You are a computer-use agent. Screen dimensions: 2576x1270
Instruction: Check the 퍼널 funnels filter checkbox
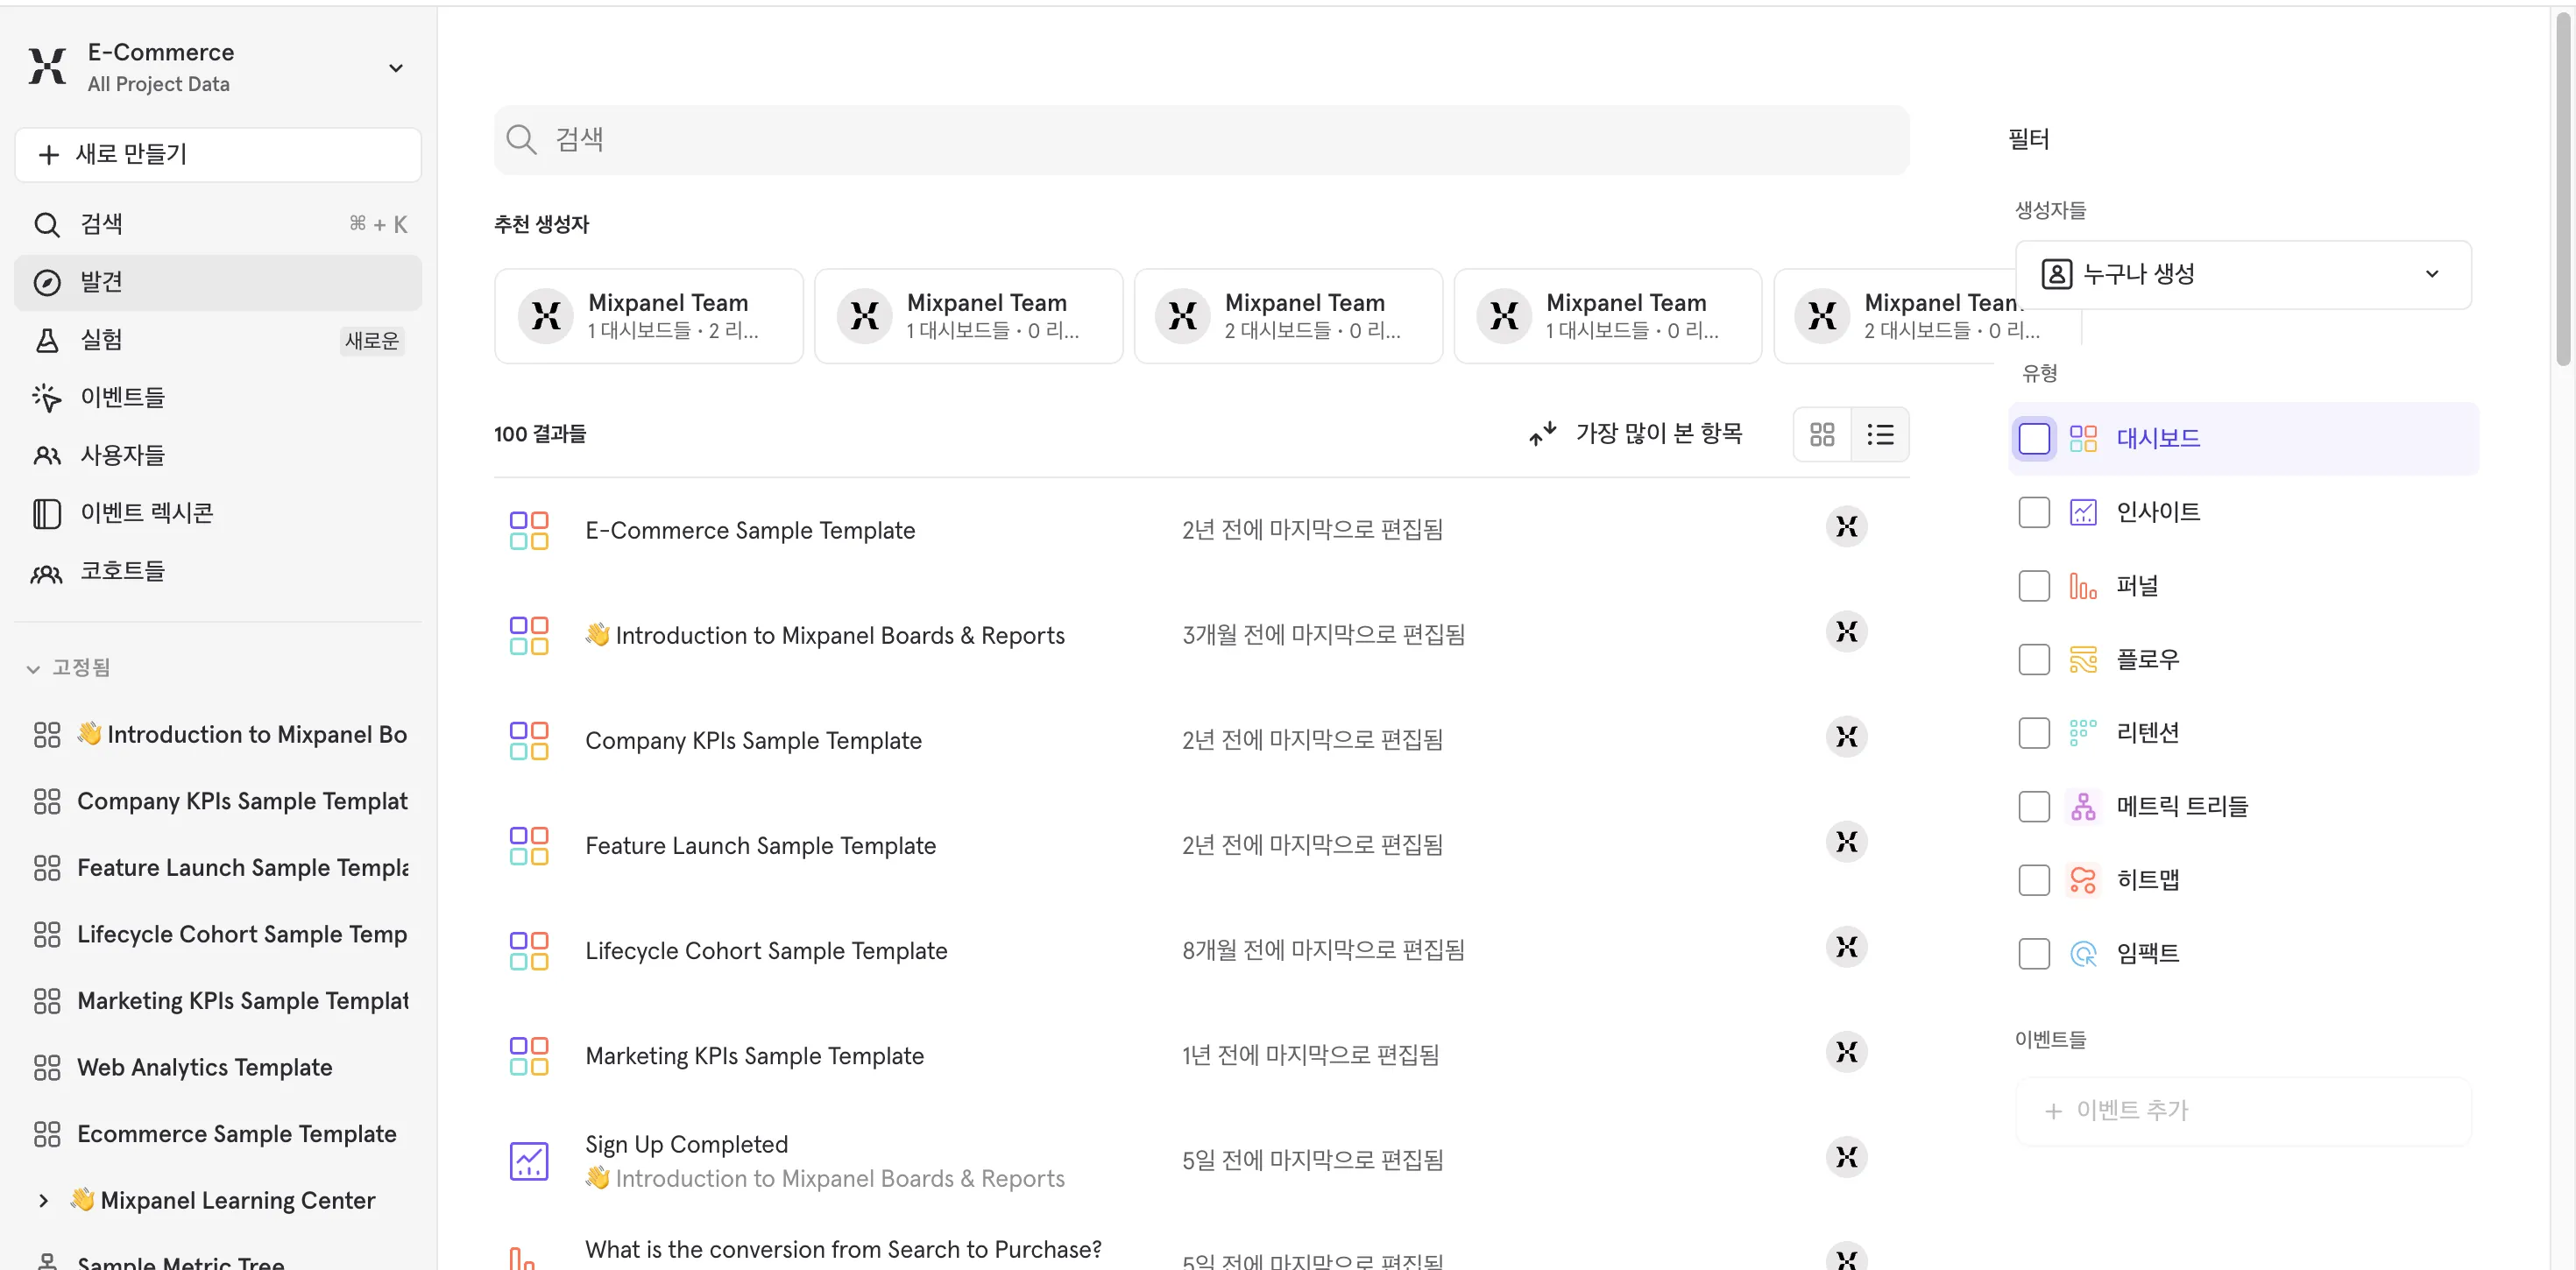(2034, 586)
